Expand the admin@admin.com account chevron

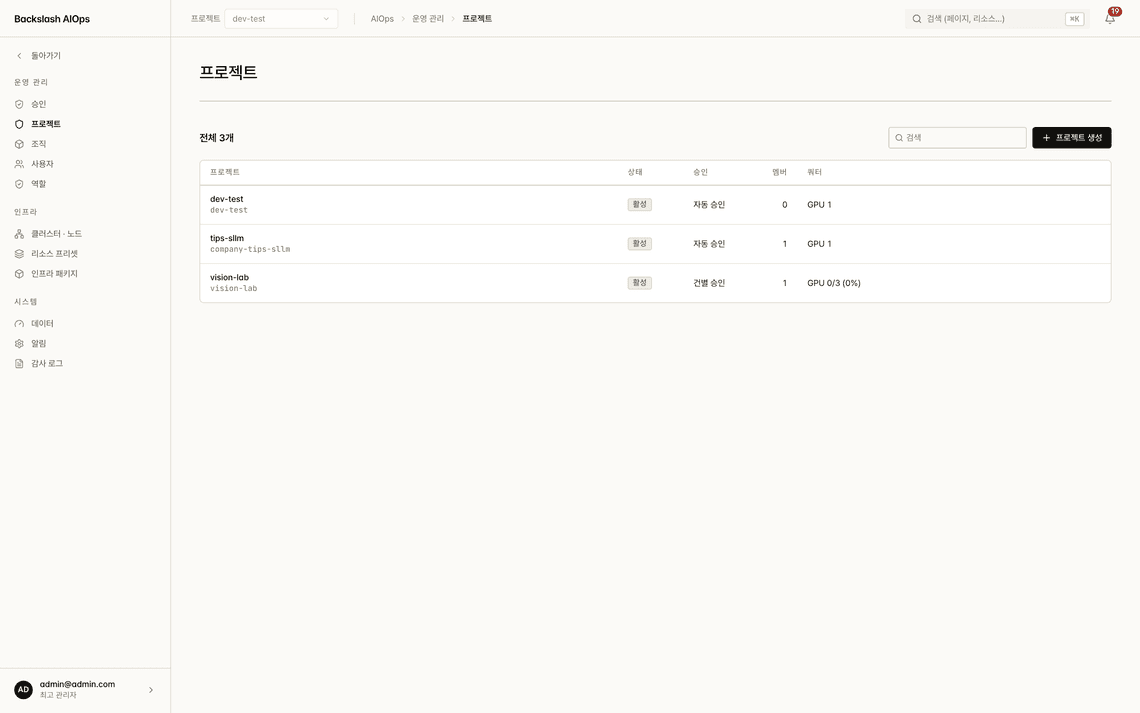[x=150, y=690]
